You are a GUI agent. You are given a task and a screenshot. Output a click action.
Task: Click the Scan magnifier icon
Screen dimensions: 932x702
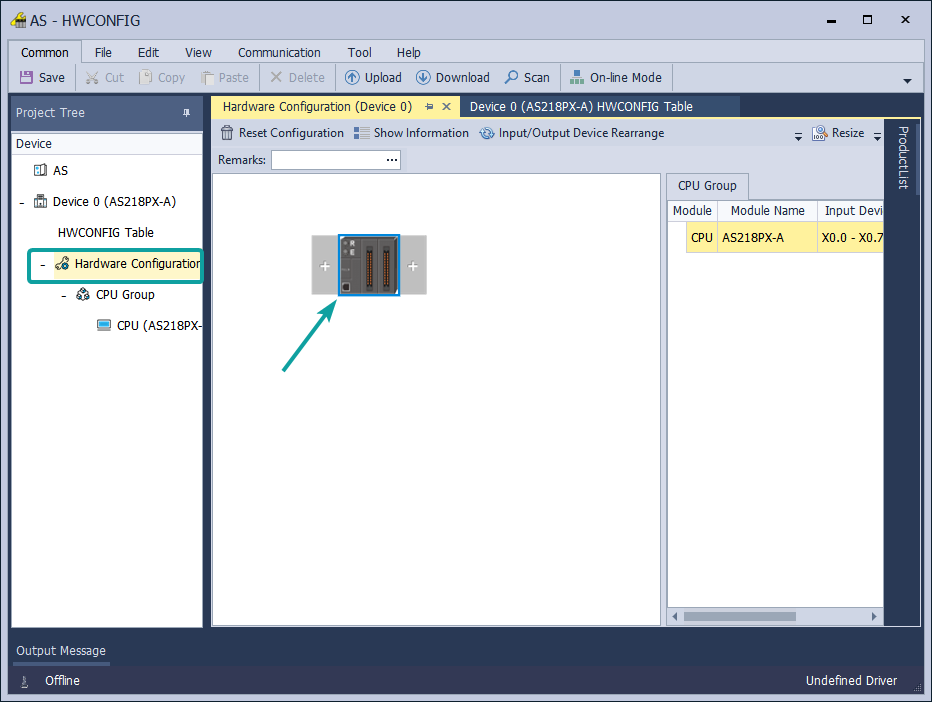[x=511, y=77]
